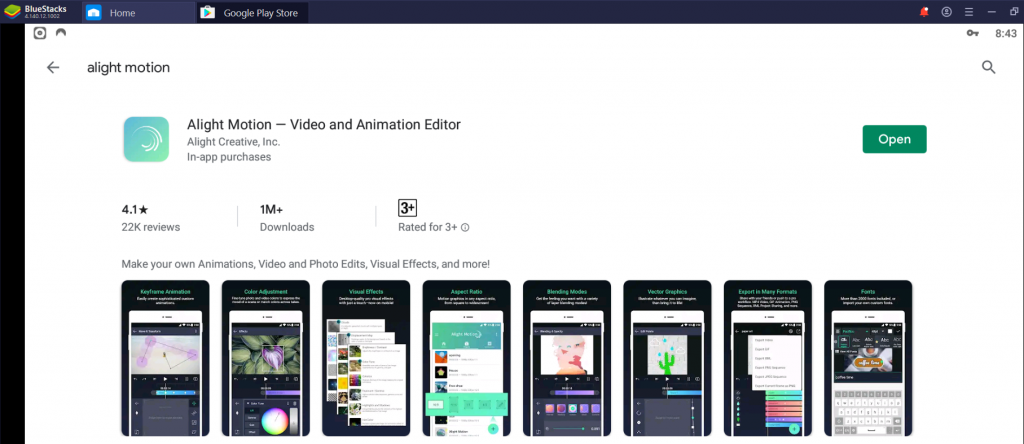Click the Downloads label
The width and height of the screenshot is (1024, 444).
click(287, 227)
